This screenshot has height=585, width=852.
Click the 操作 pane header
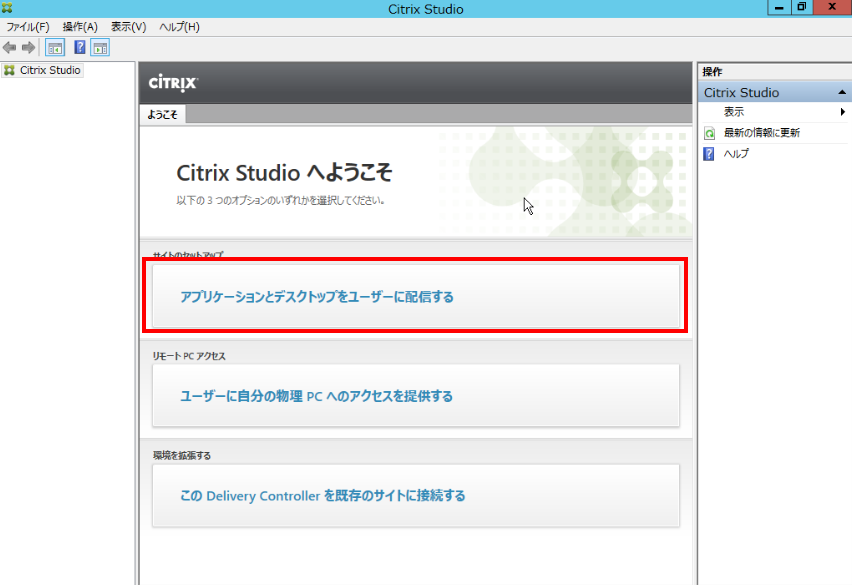click(712, 72)
